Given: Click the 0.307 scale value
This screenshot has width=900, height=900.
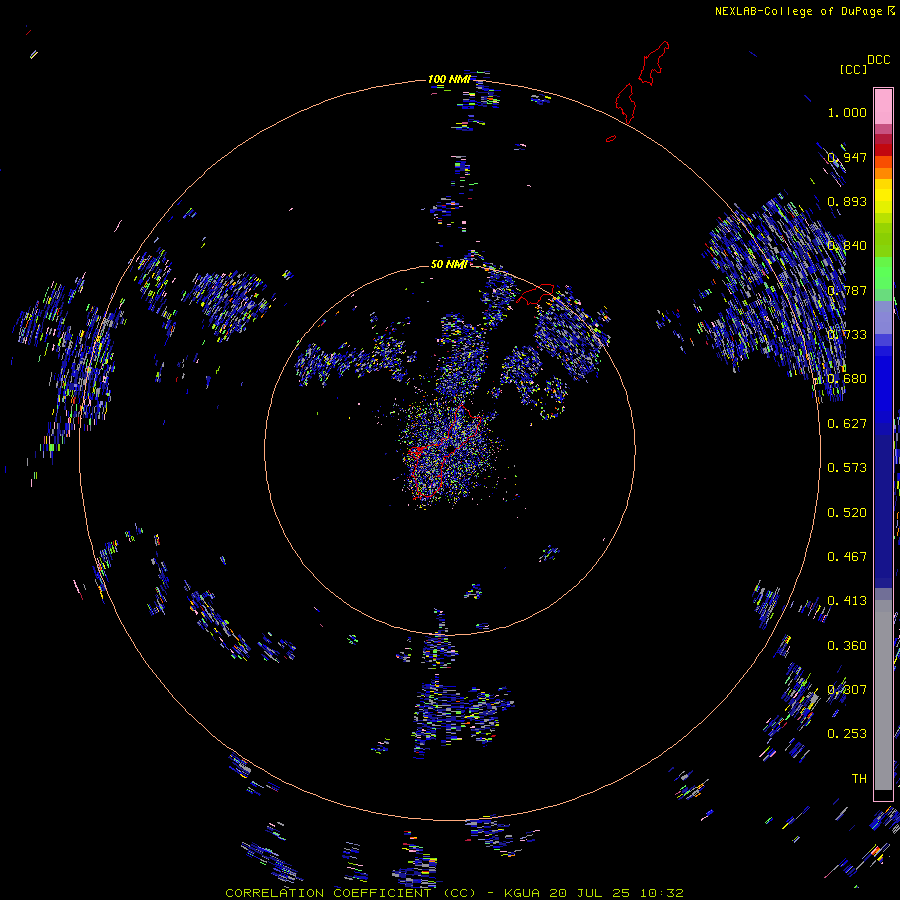Looking at the screenshot, I should [847, 690].
